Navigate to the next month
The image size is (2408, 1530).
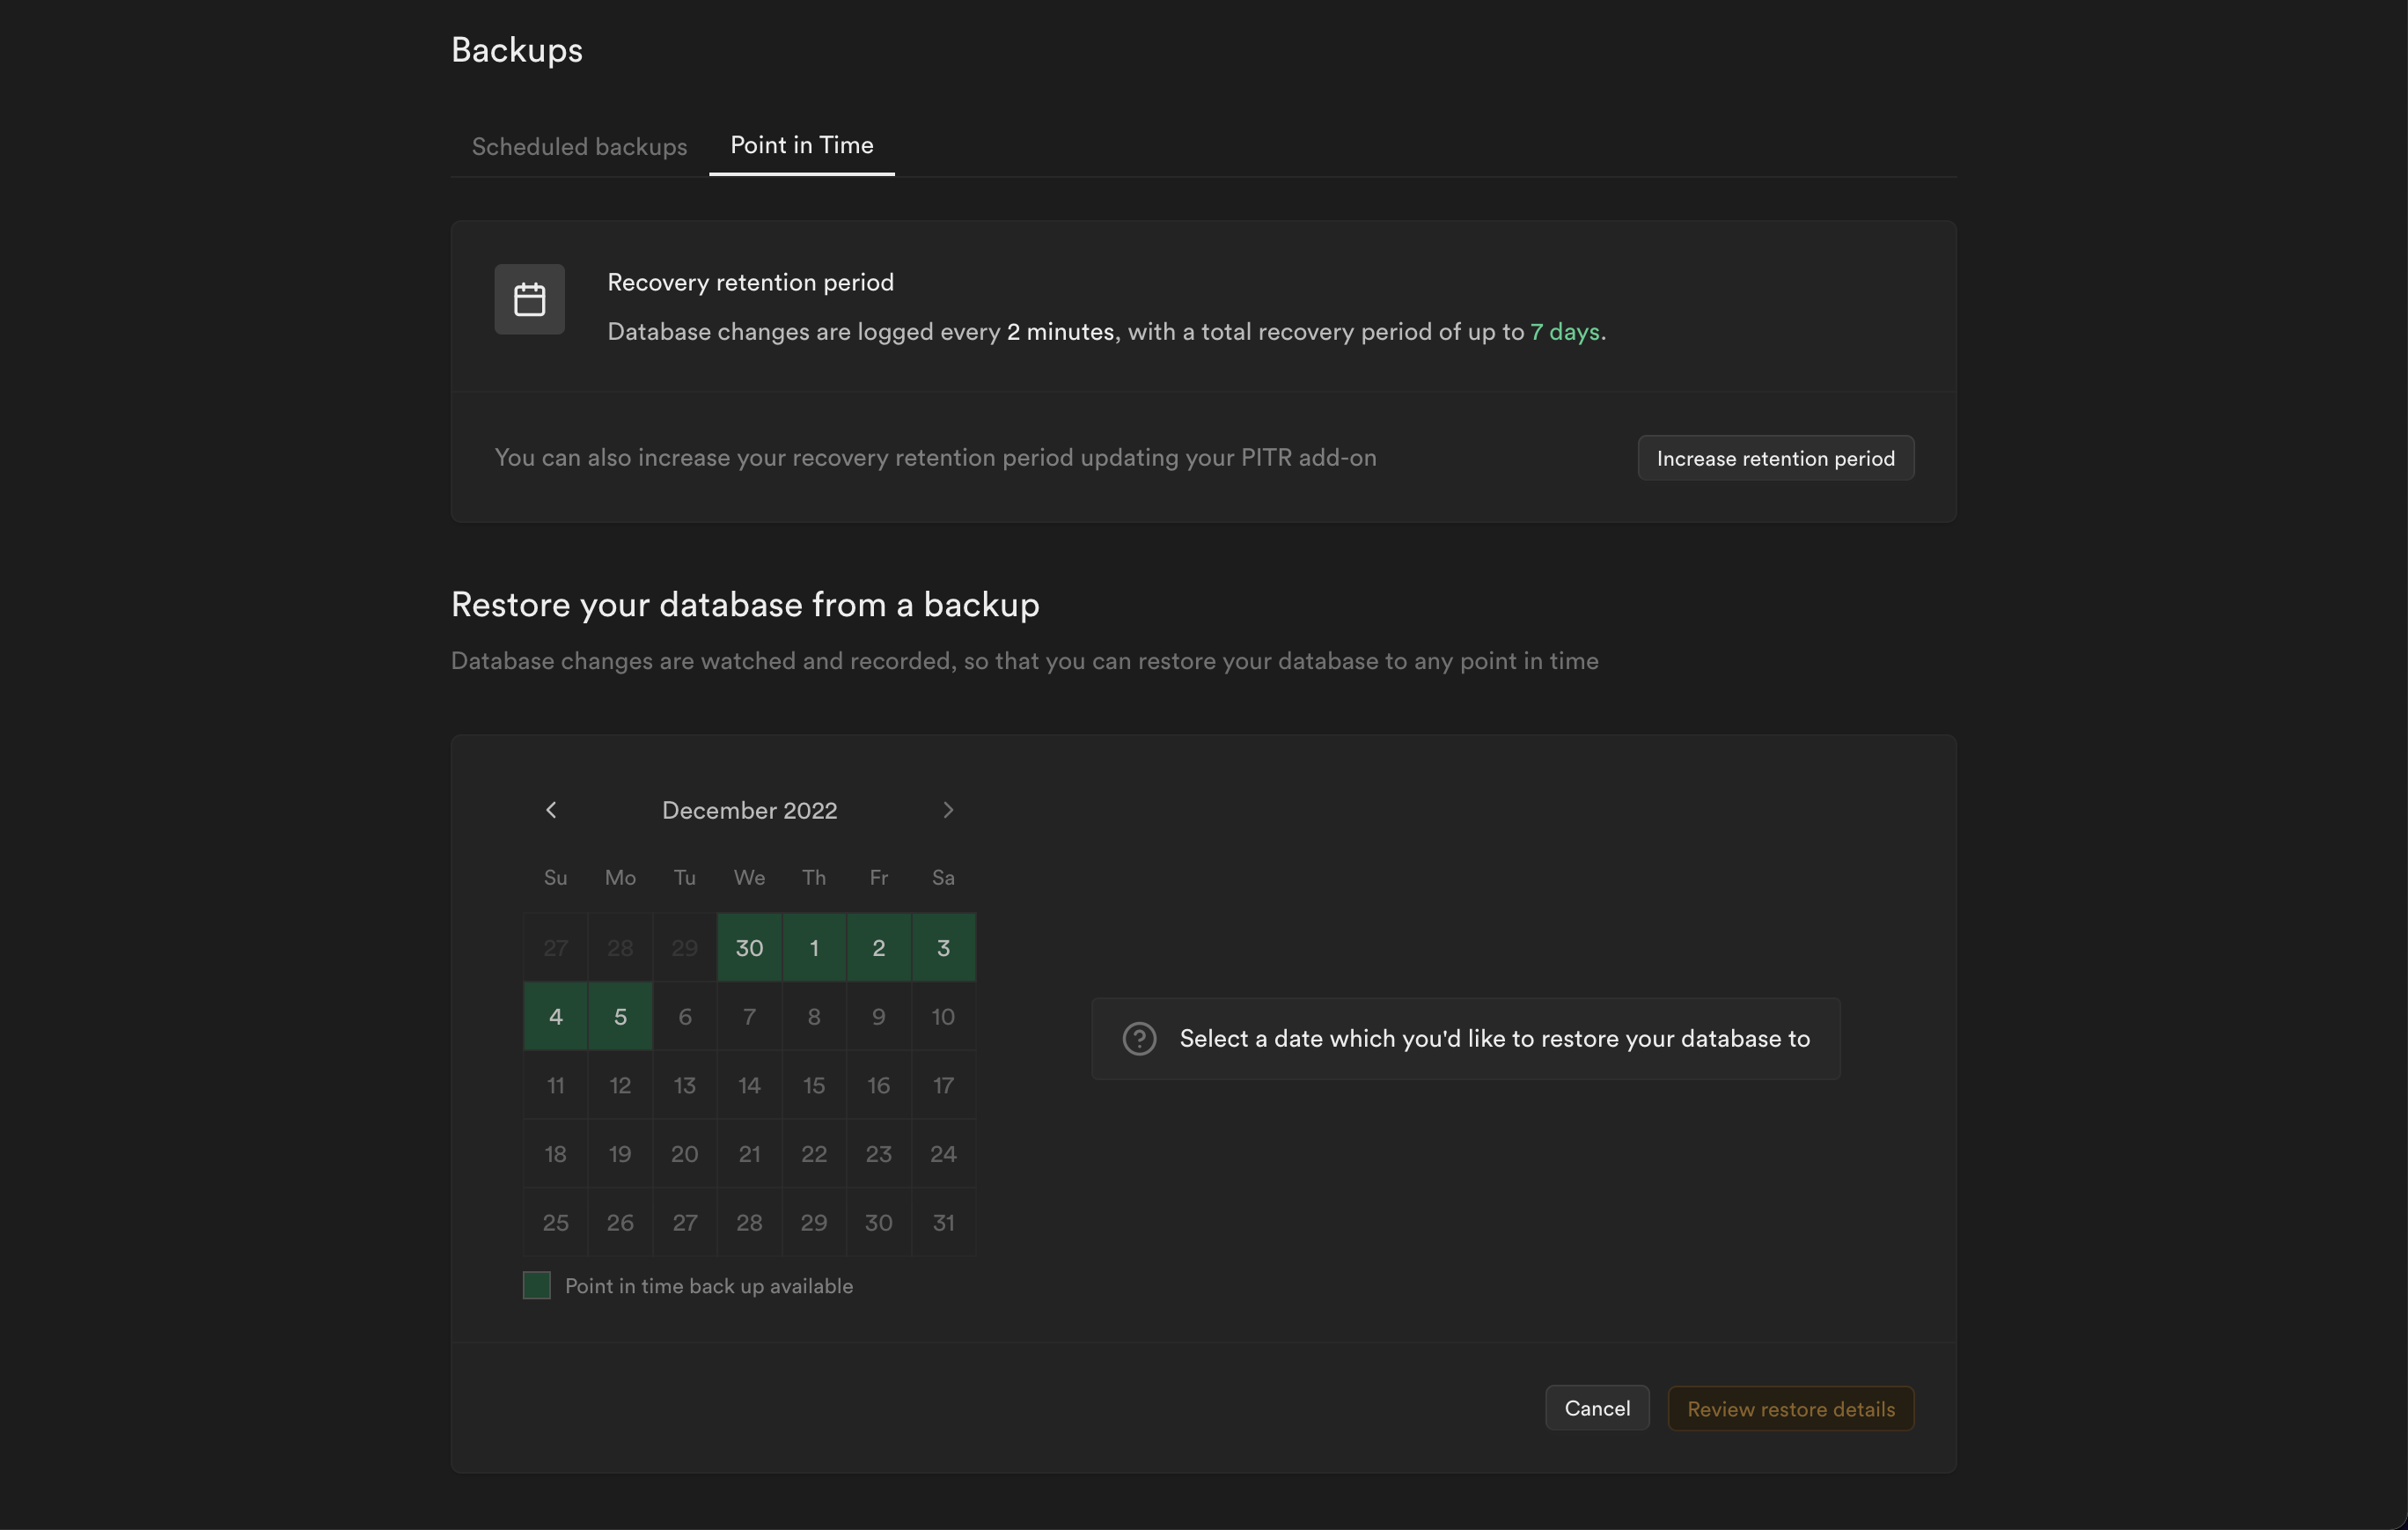point(947,810)
